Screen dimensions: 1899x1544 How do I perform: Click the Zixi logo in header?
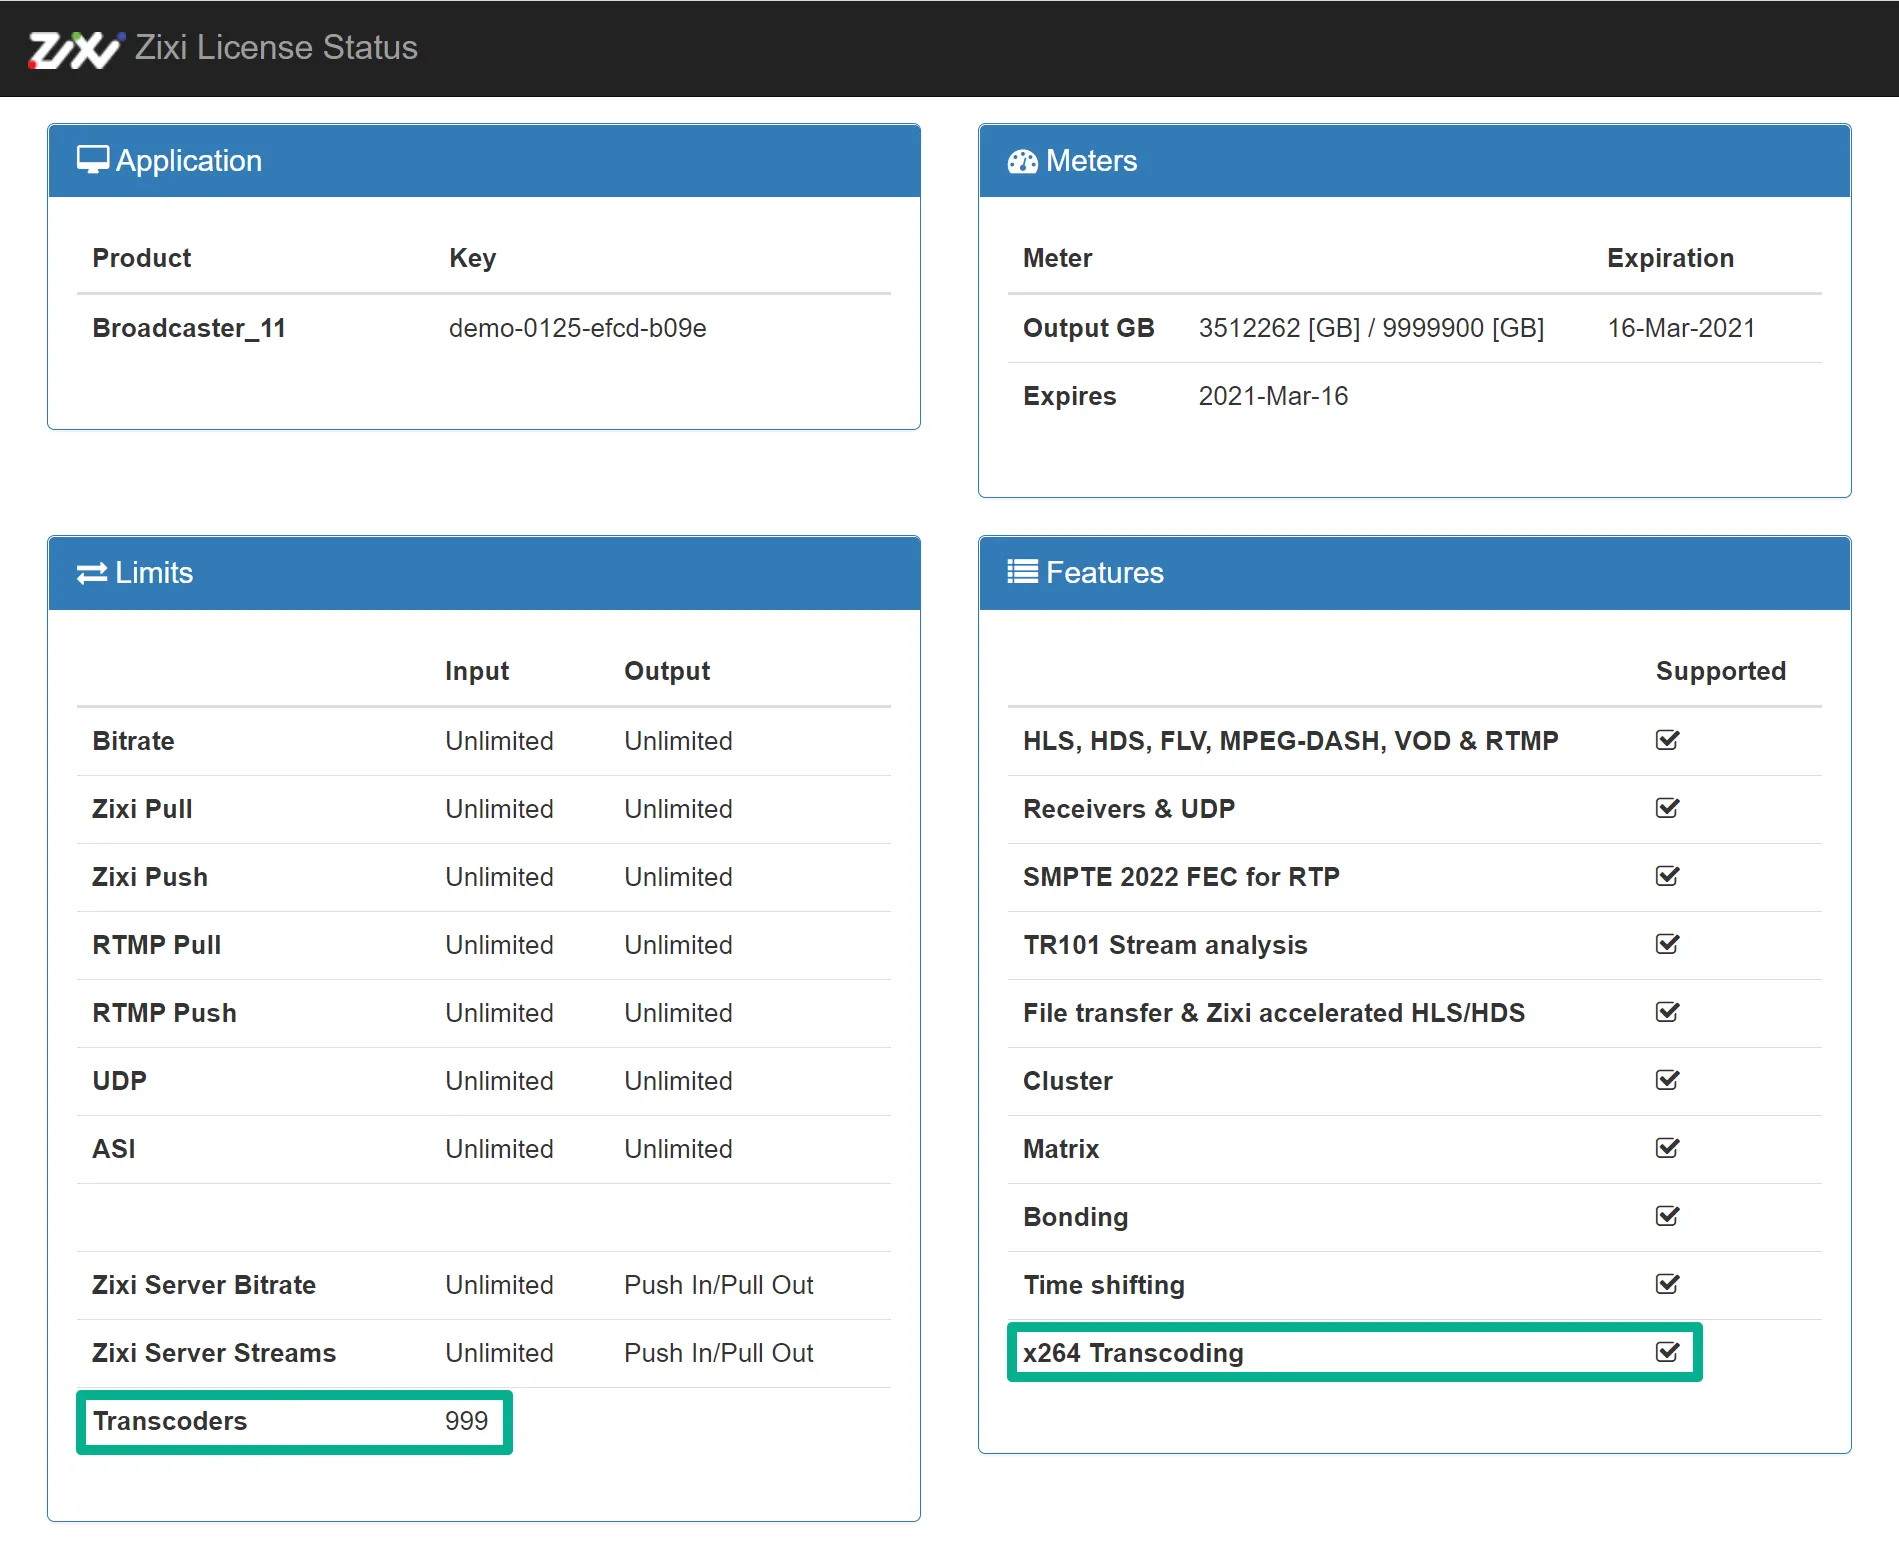74,49
